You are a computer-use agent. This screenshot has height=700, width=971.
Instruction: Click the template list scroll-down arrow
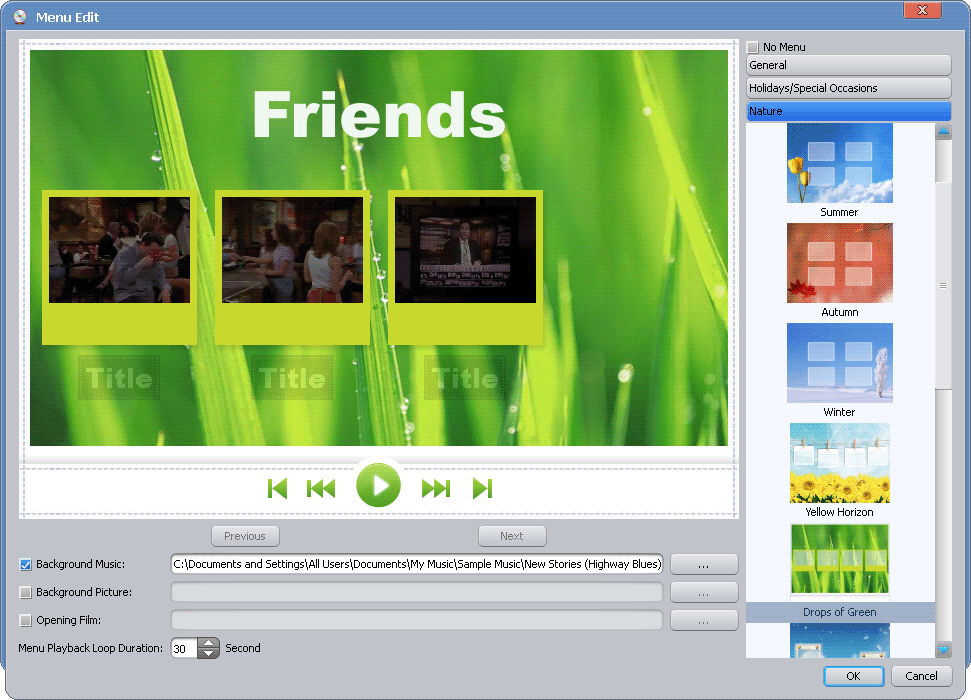(x=943, y=650)
